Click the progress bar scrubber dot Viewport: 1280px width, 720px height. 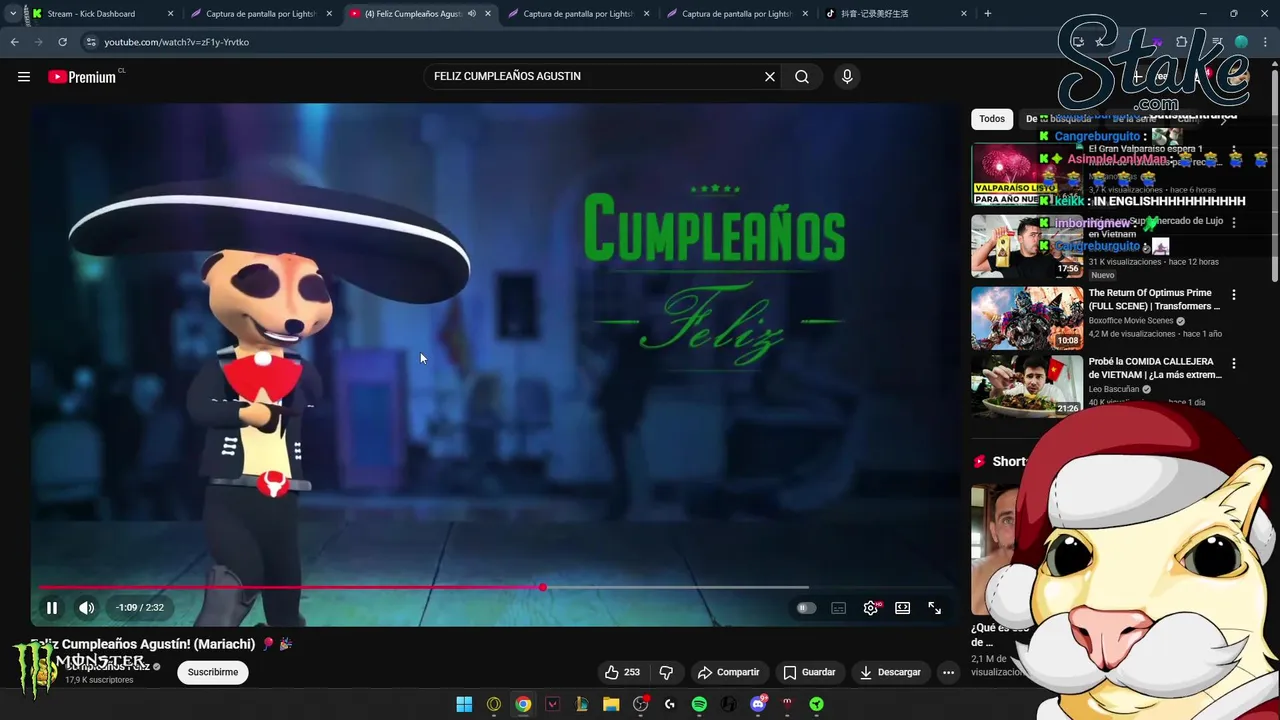[x=542, y=587]
